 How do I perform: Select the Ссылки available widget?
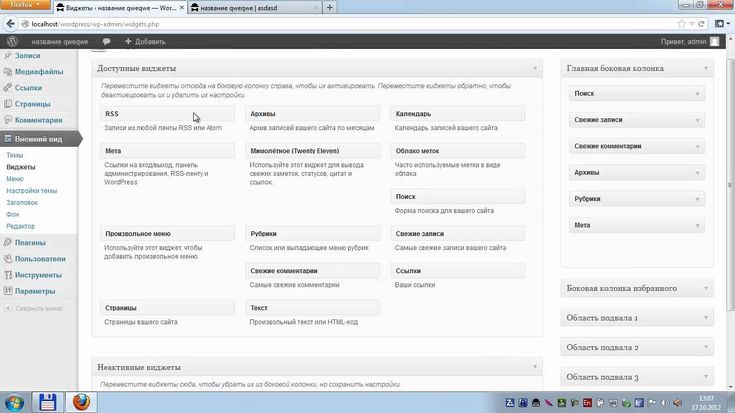[x=458, y=270]
